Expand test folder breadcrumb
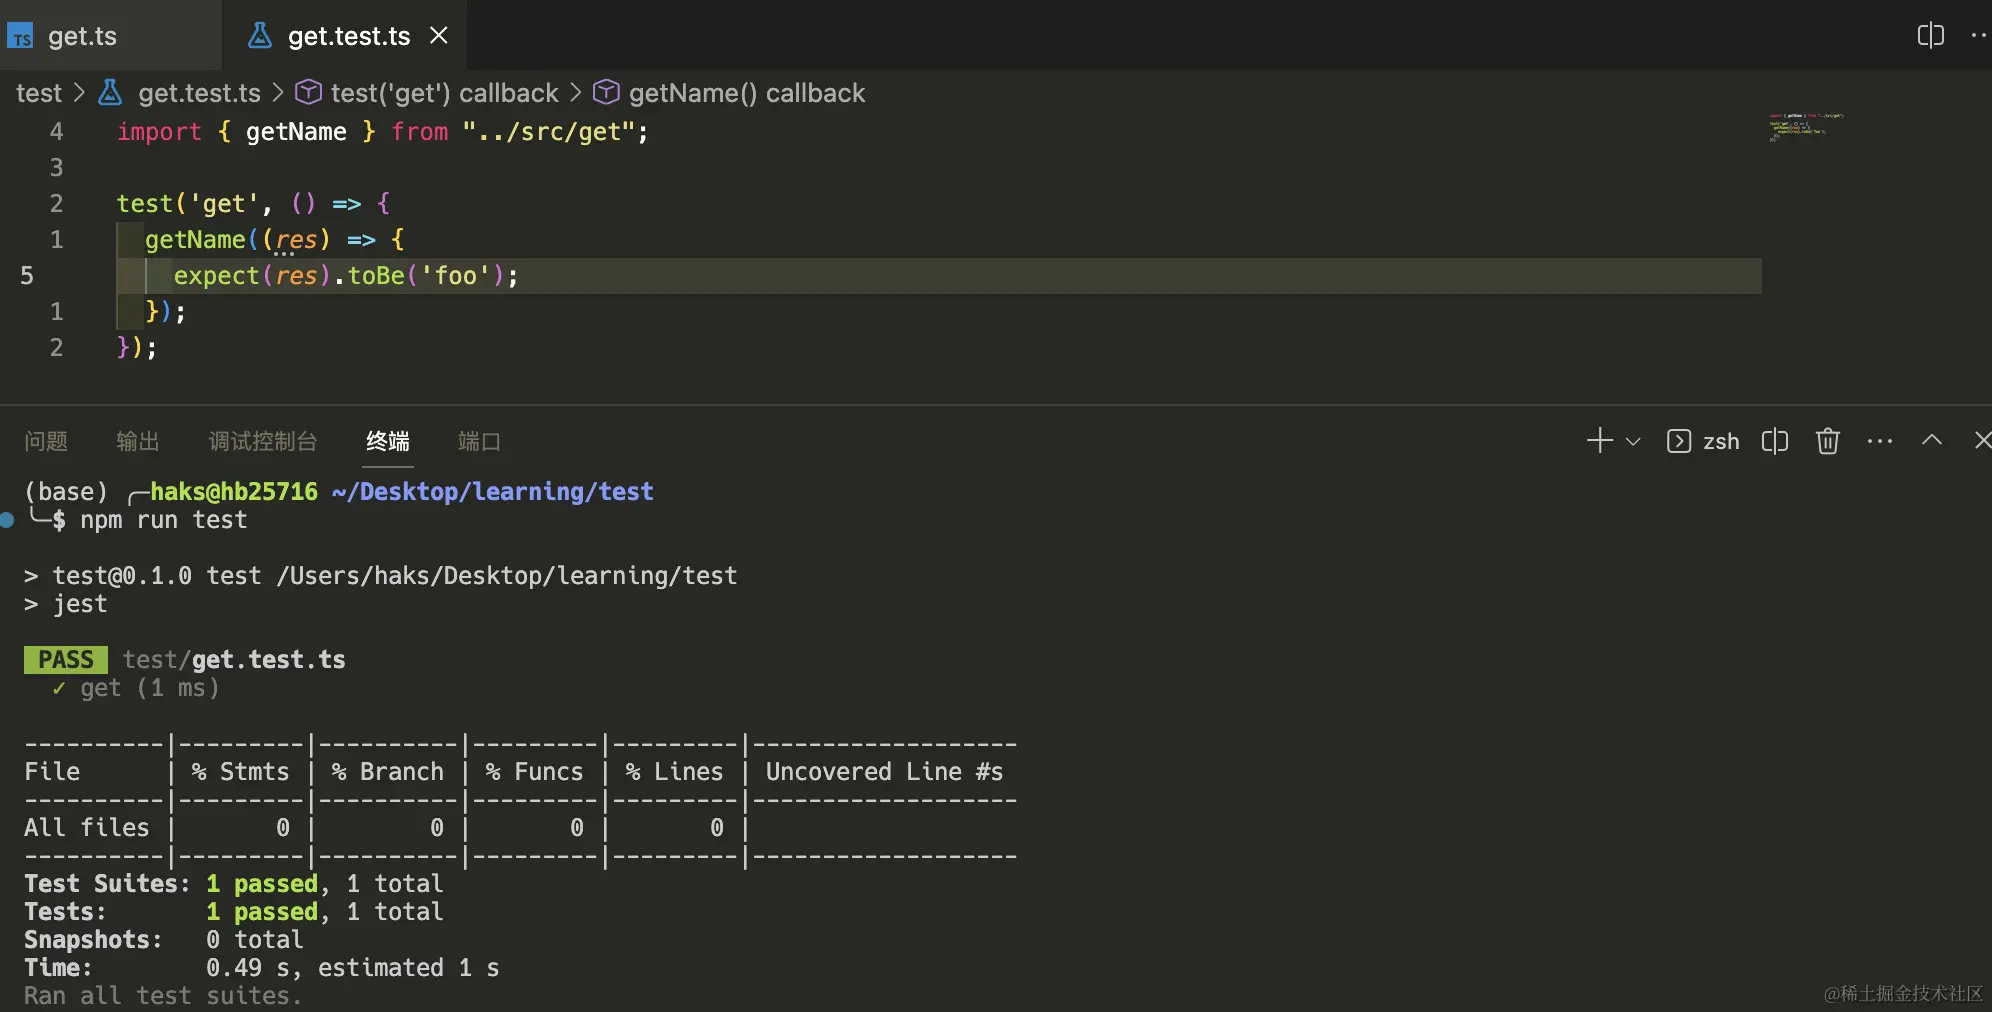1992x1012 pixels. pyautogui.click(x=39, y=93)
